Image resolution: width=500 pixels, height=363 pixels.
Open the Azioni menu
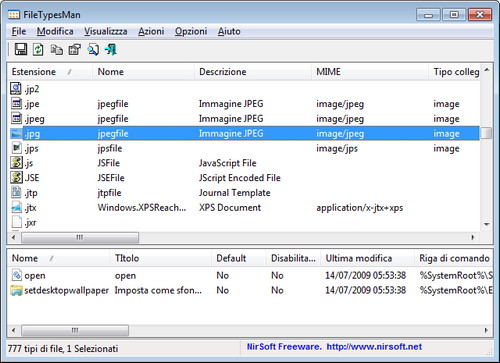[151, 31]
